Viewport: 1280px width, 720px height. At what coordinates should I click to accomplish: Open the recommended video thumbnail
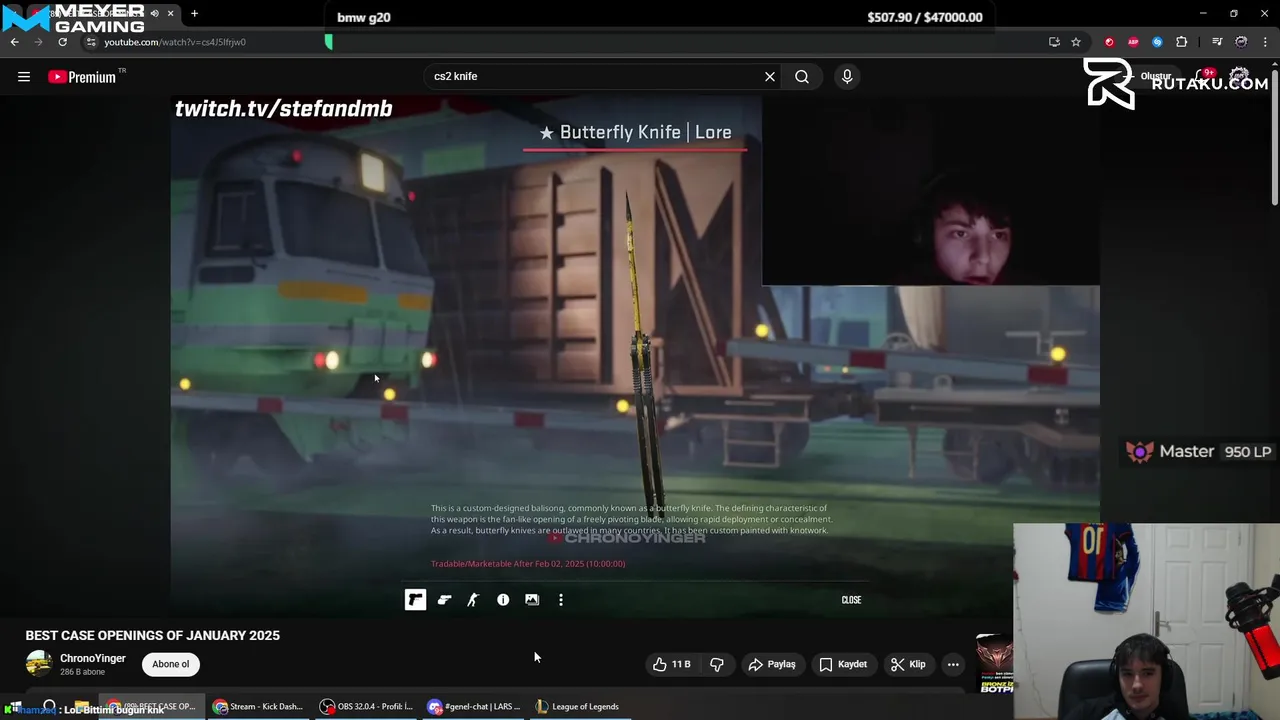click(995, 664)
